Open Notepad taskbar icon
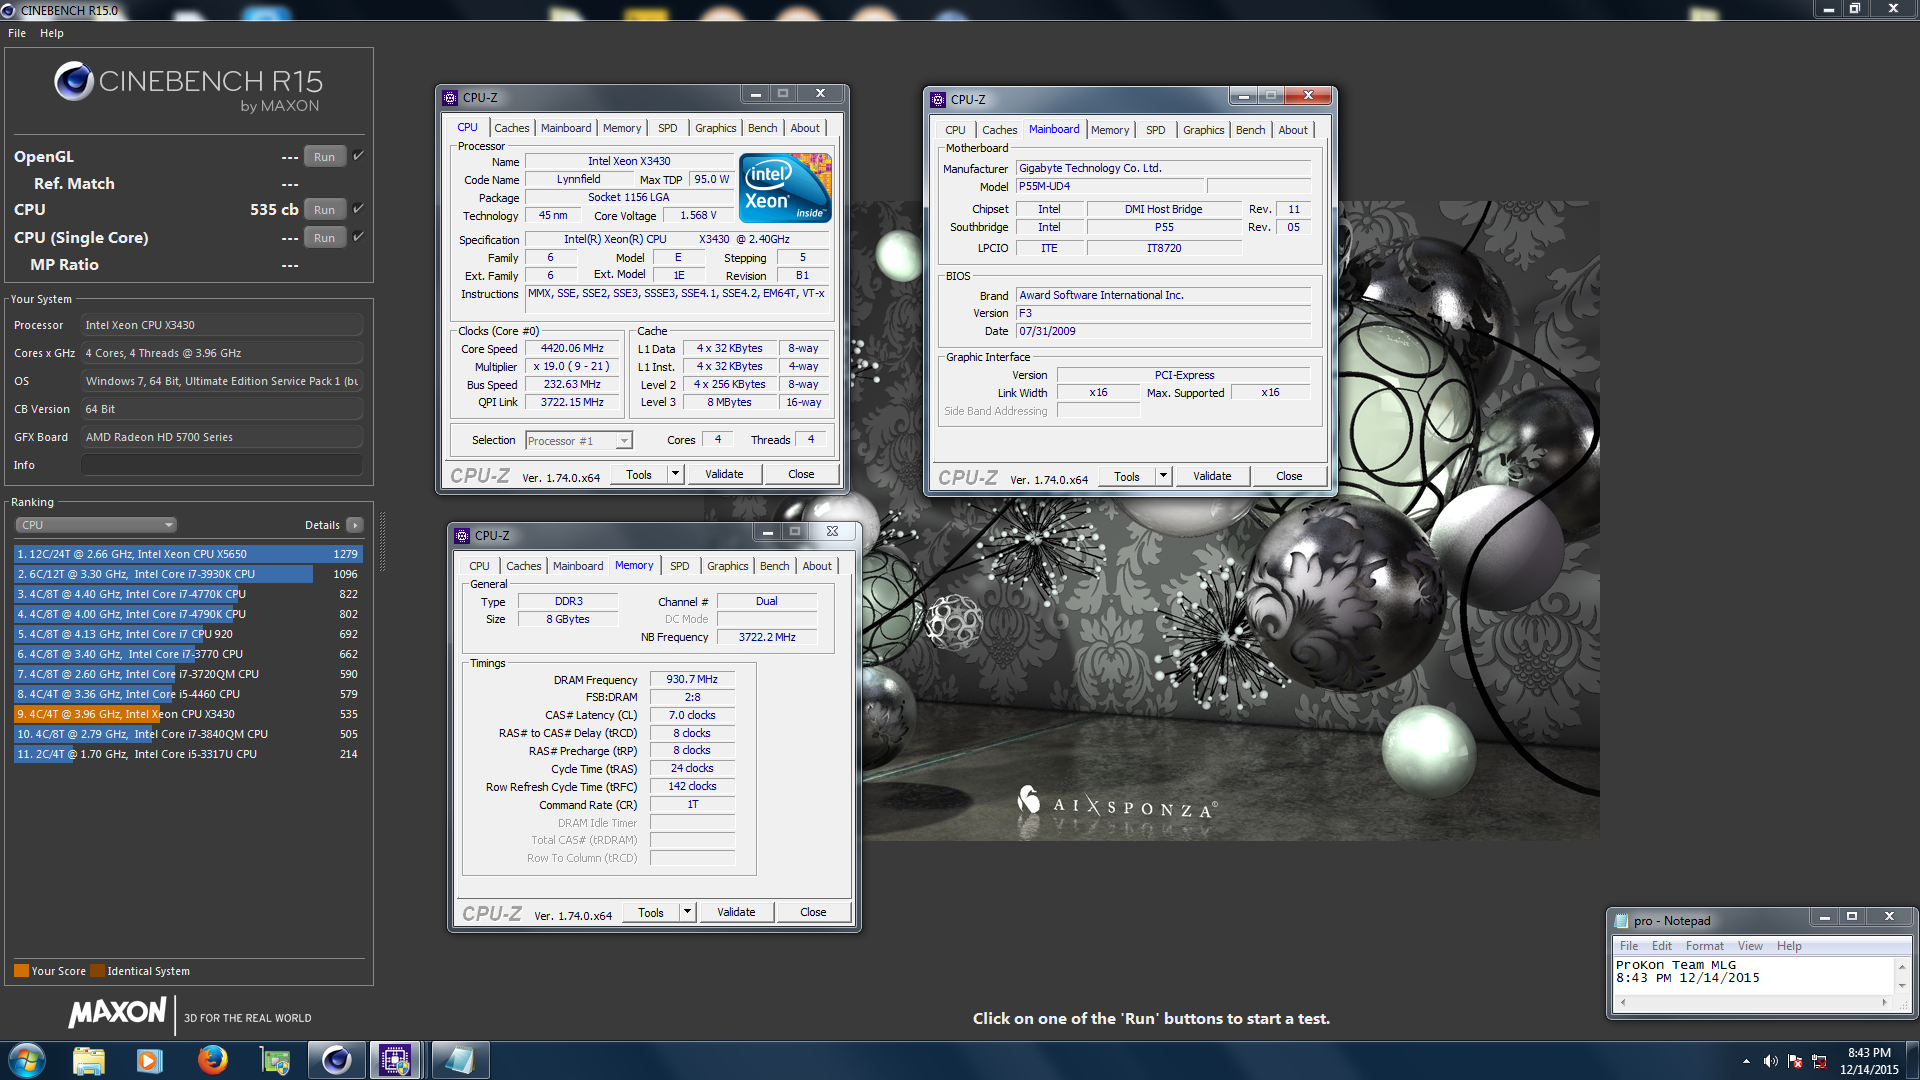Viewport: 1920px width, 1080px height. pyautogui.click(x=460, y=1060)
